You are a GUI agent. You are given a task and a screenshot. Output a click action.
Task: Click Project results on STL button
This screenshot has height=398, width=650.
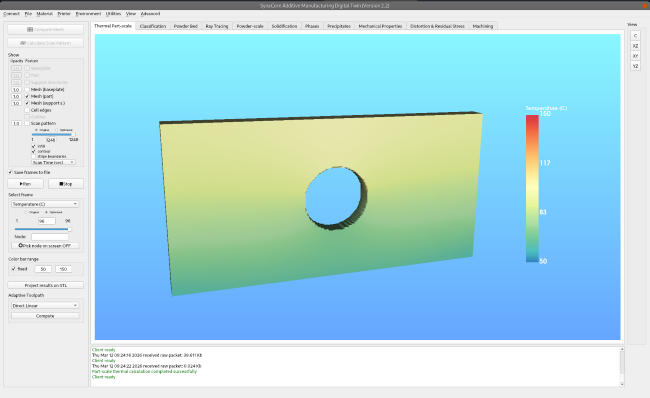coord(46,285)
